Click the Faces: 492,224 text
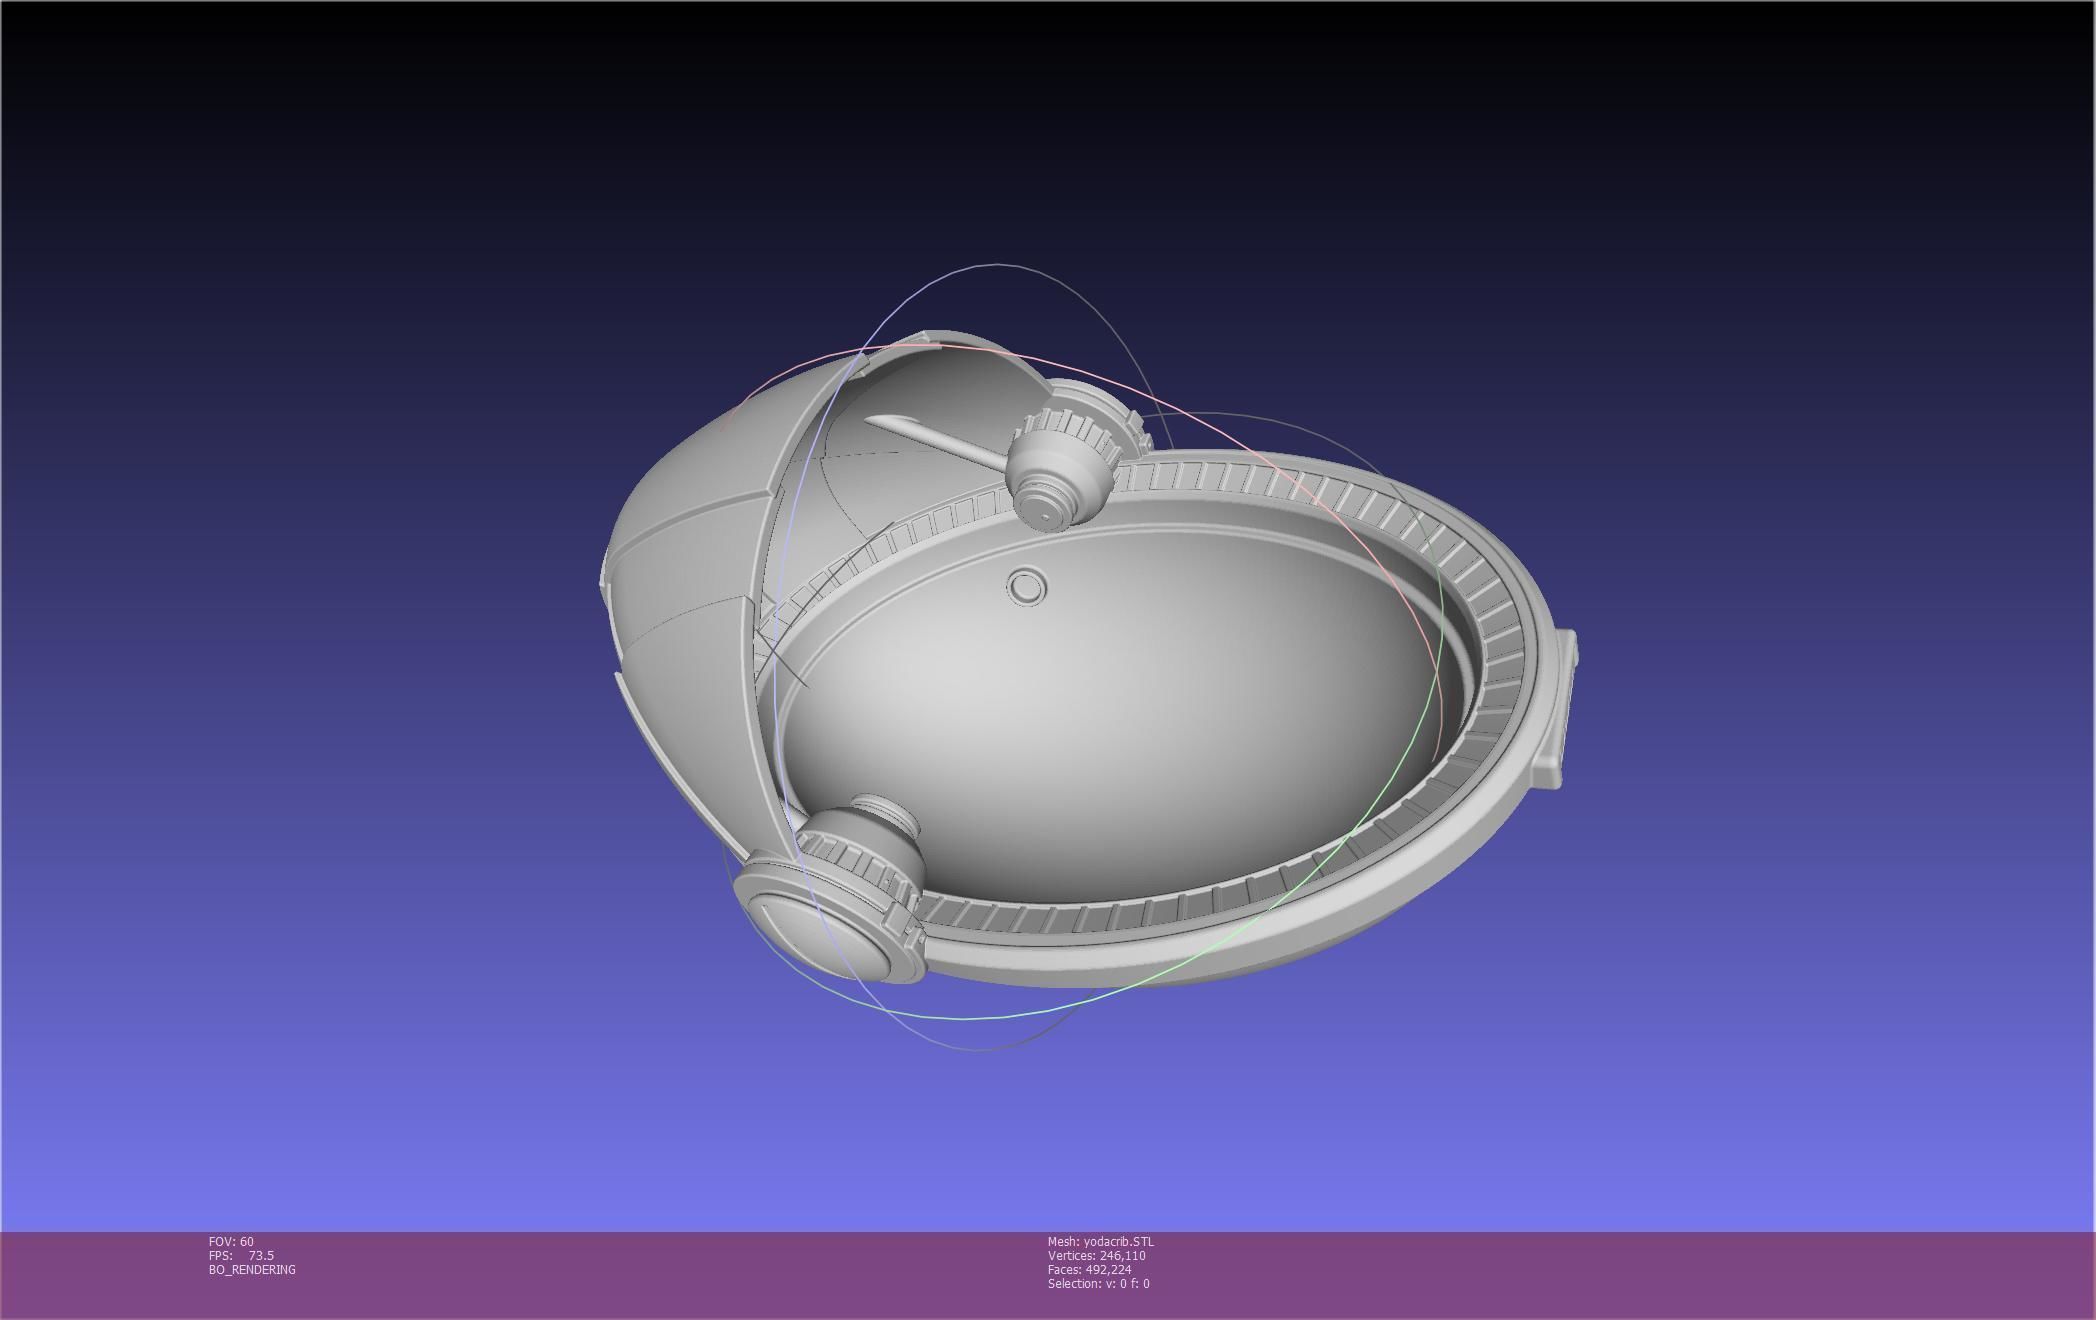This screenshot has width=2096, height=1320. 1089,1269
